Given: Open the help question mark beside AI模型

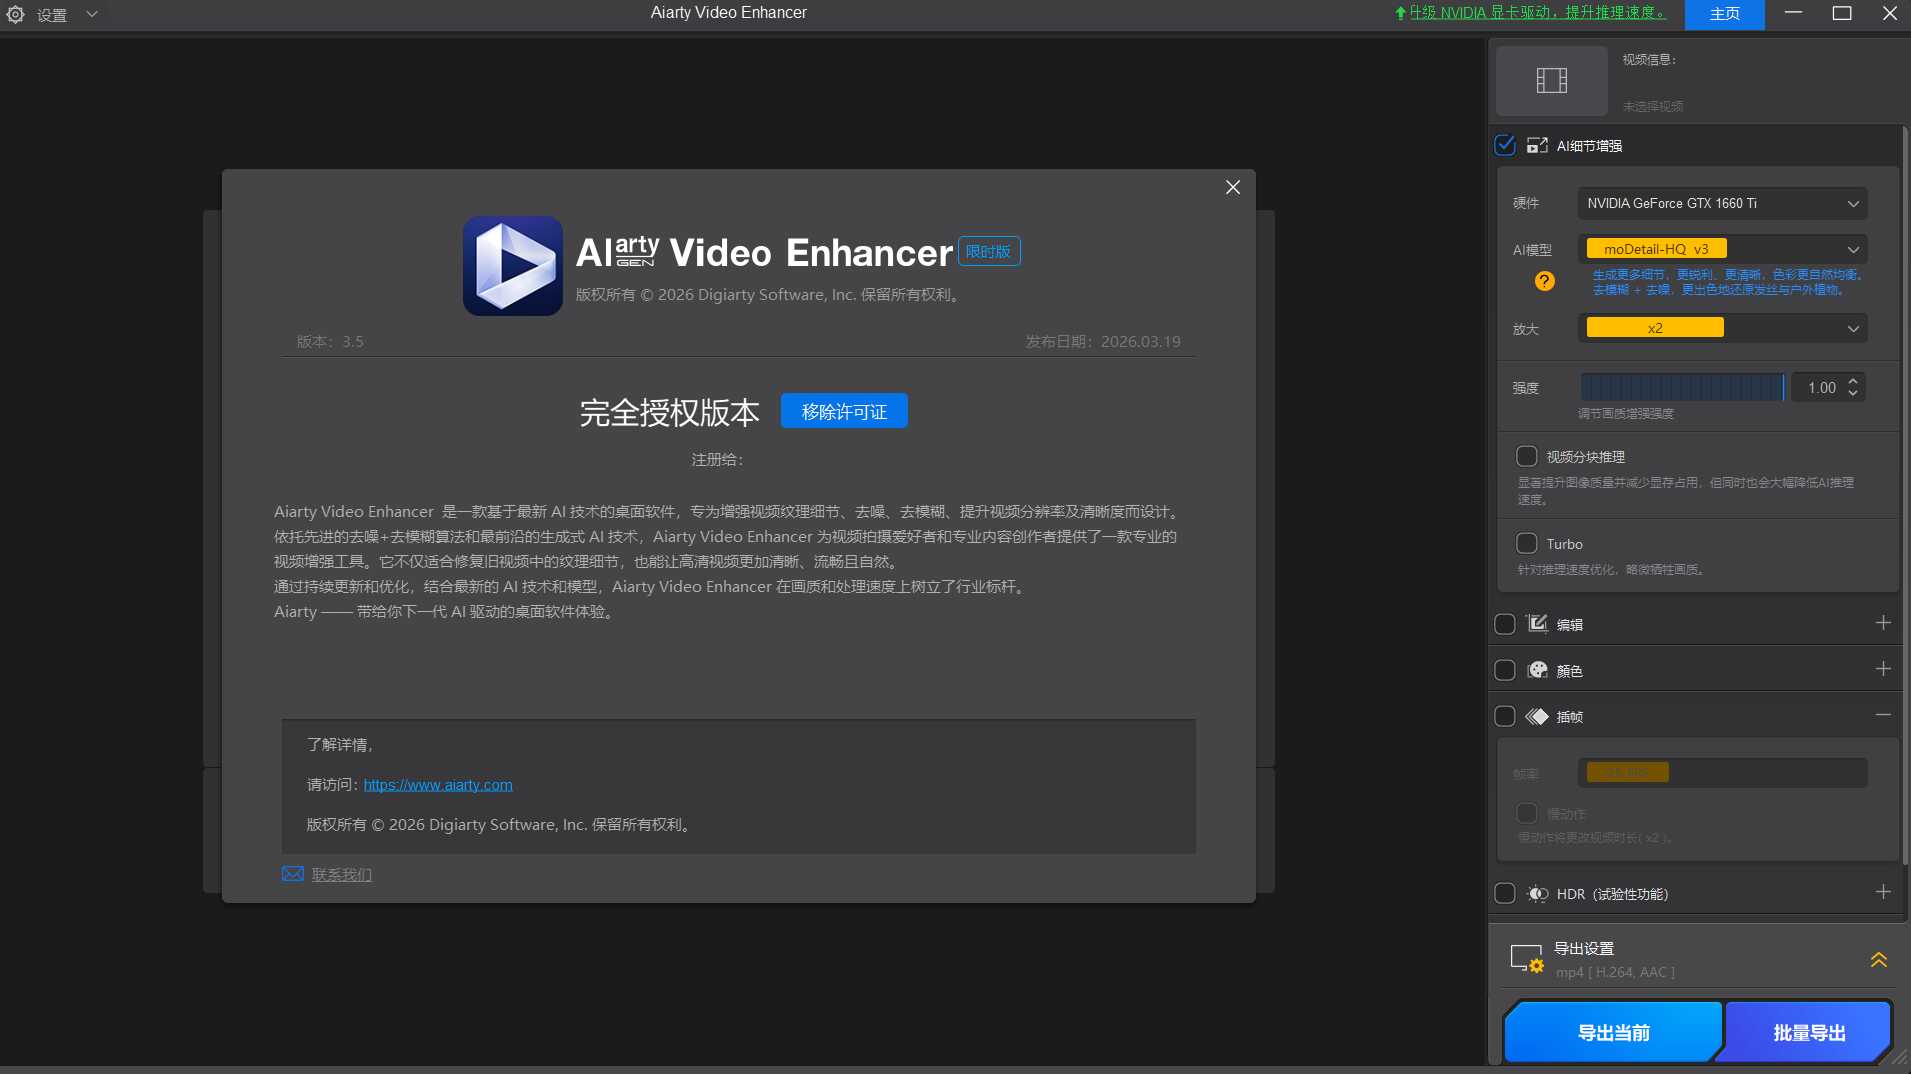Looking at the screenshot, I should point(1544,281).
